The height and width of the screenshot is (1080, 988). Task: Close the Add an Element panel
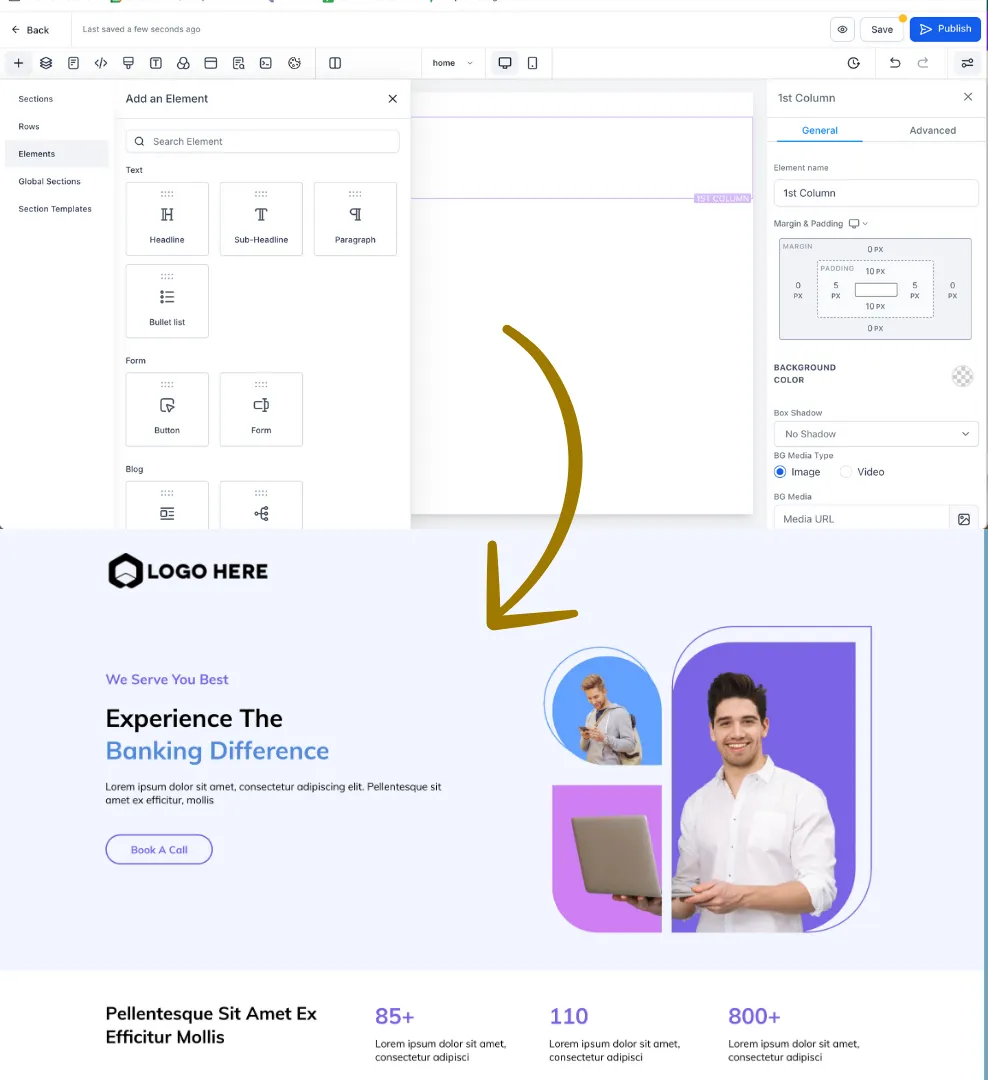point(393,99)
